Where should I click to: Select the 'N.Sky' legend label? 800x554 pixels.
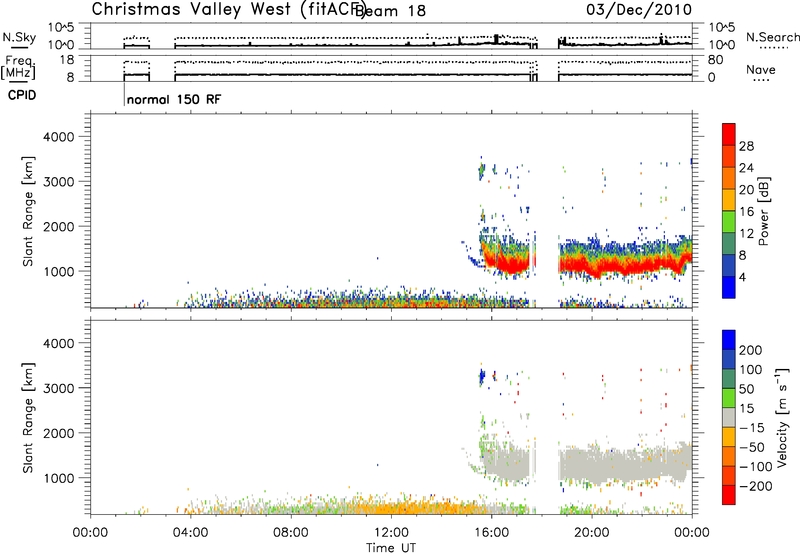tap(19, 37)
